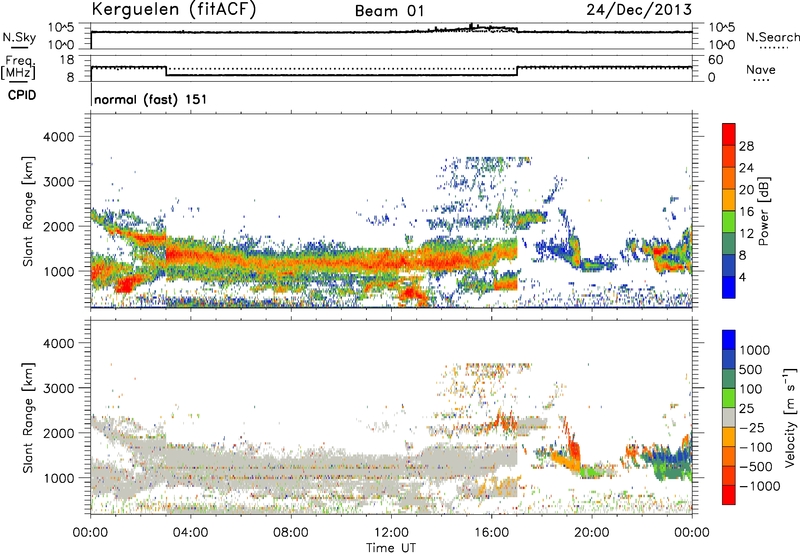Select the "16:00" time tick label
This screenshot has height=554, width=800.
pos(491,533)
